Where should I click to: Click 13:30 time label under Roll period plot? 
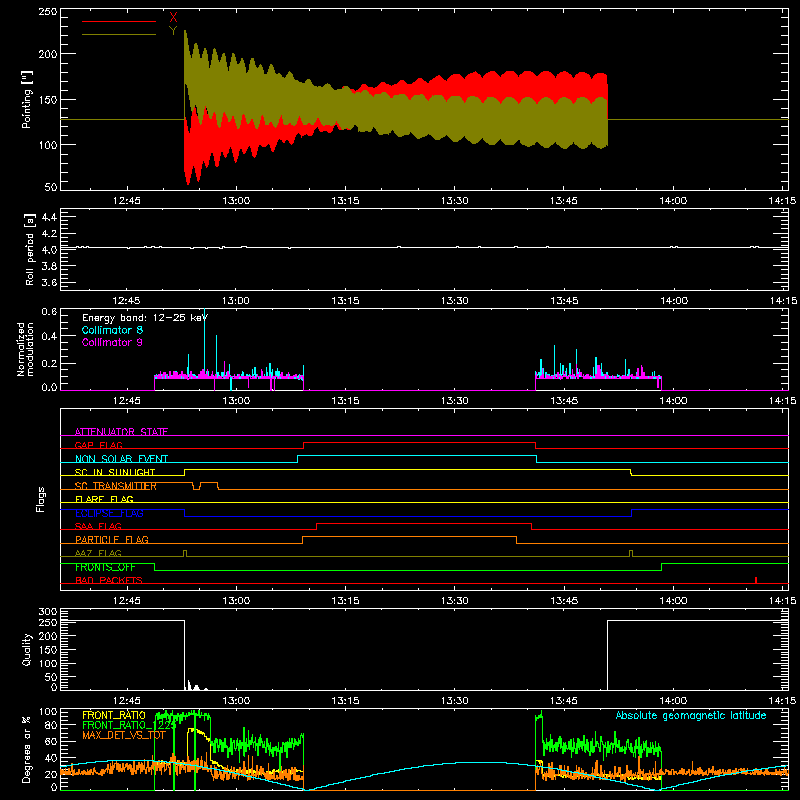tap(455, 301)
